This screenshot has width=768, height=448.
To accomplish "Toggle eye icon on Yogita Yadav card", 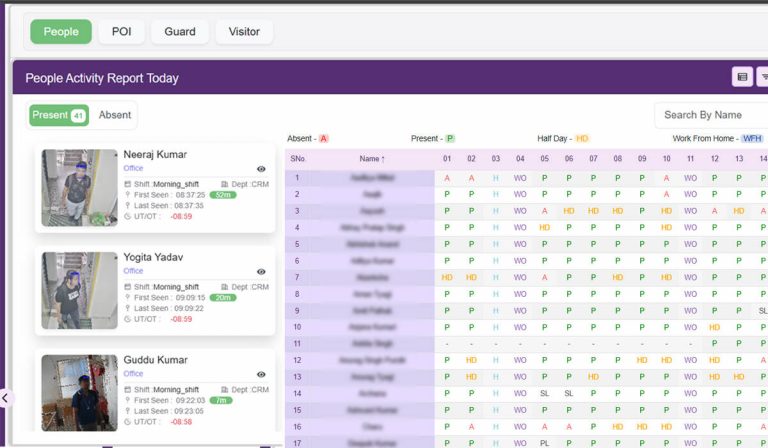I will tap(261, 271).
